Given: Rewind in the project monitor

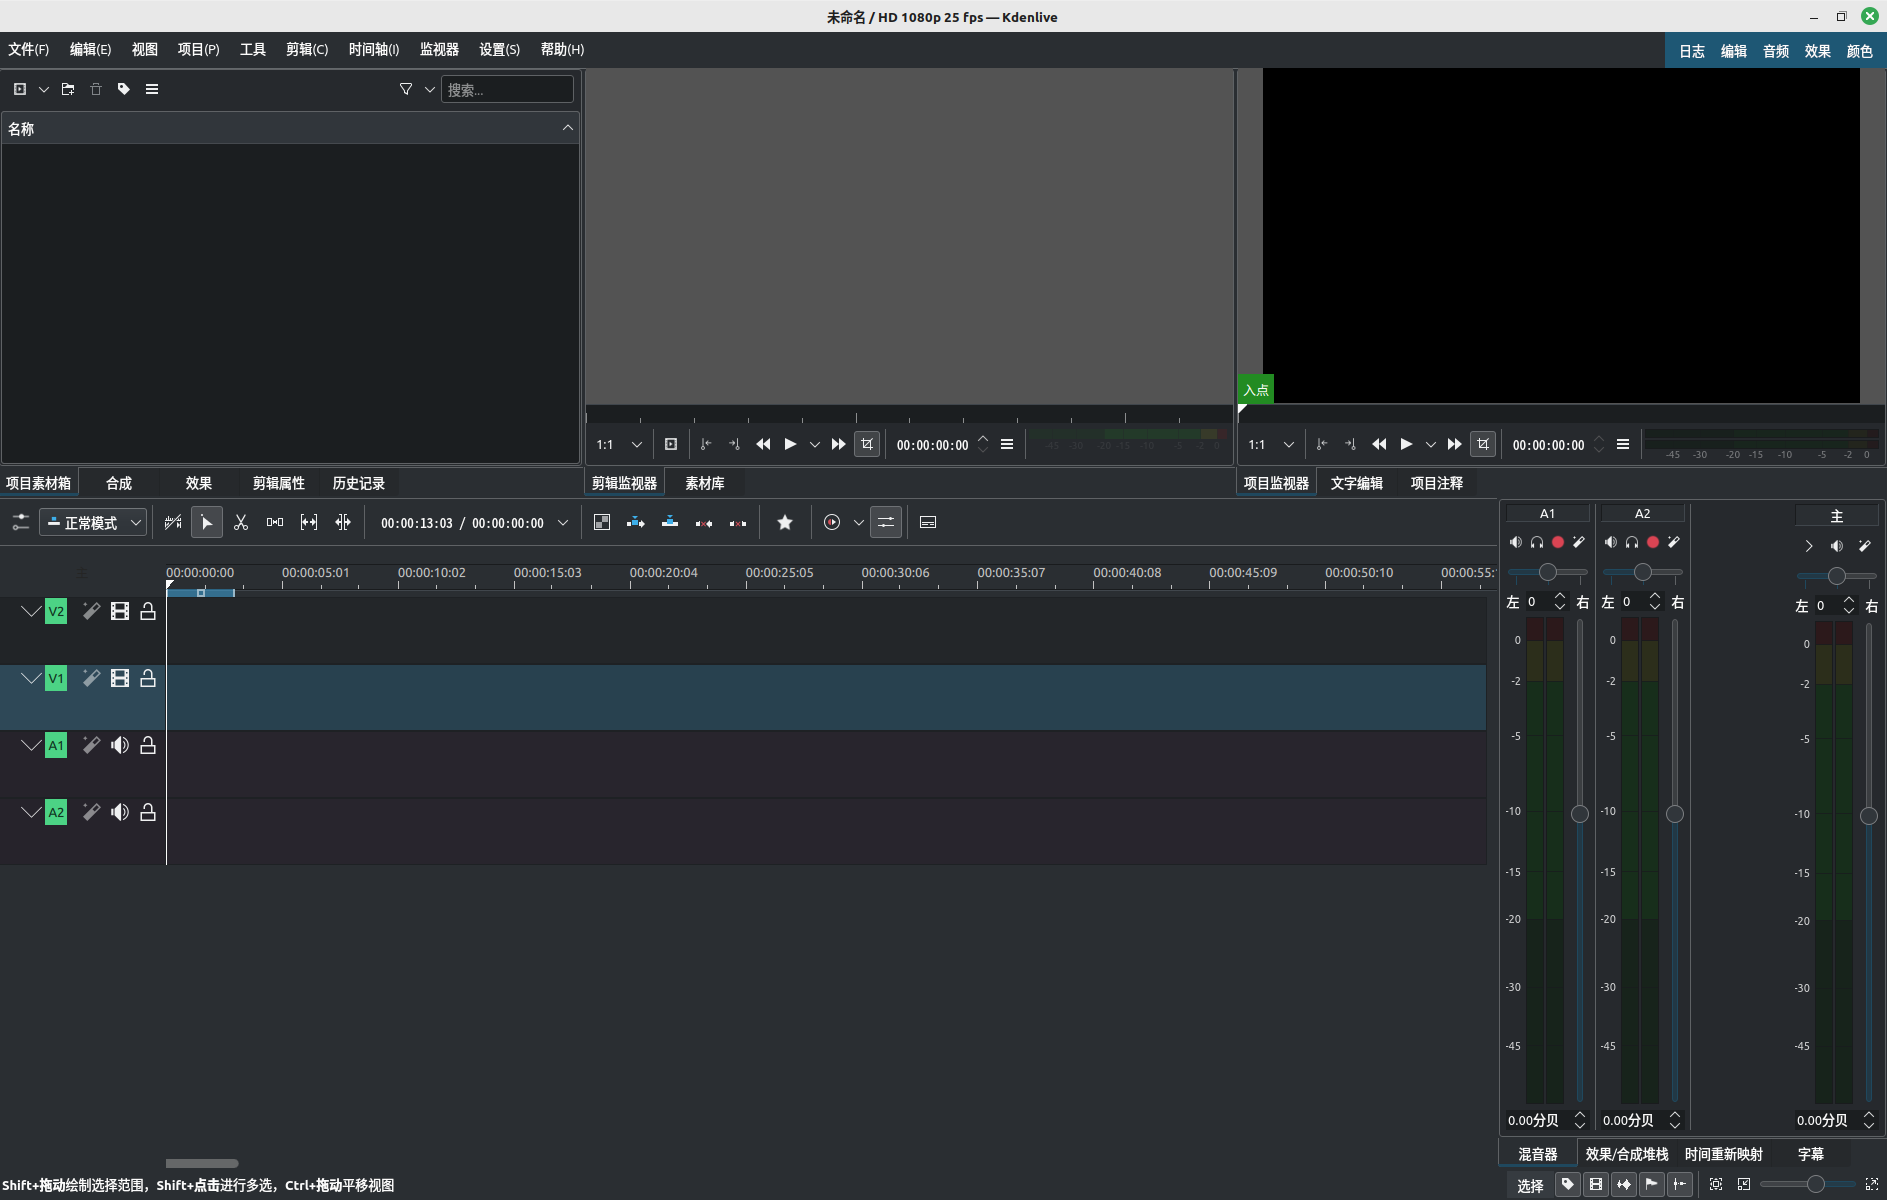Looking at the screenshot, I should pos(1379,444).
